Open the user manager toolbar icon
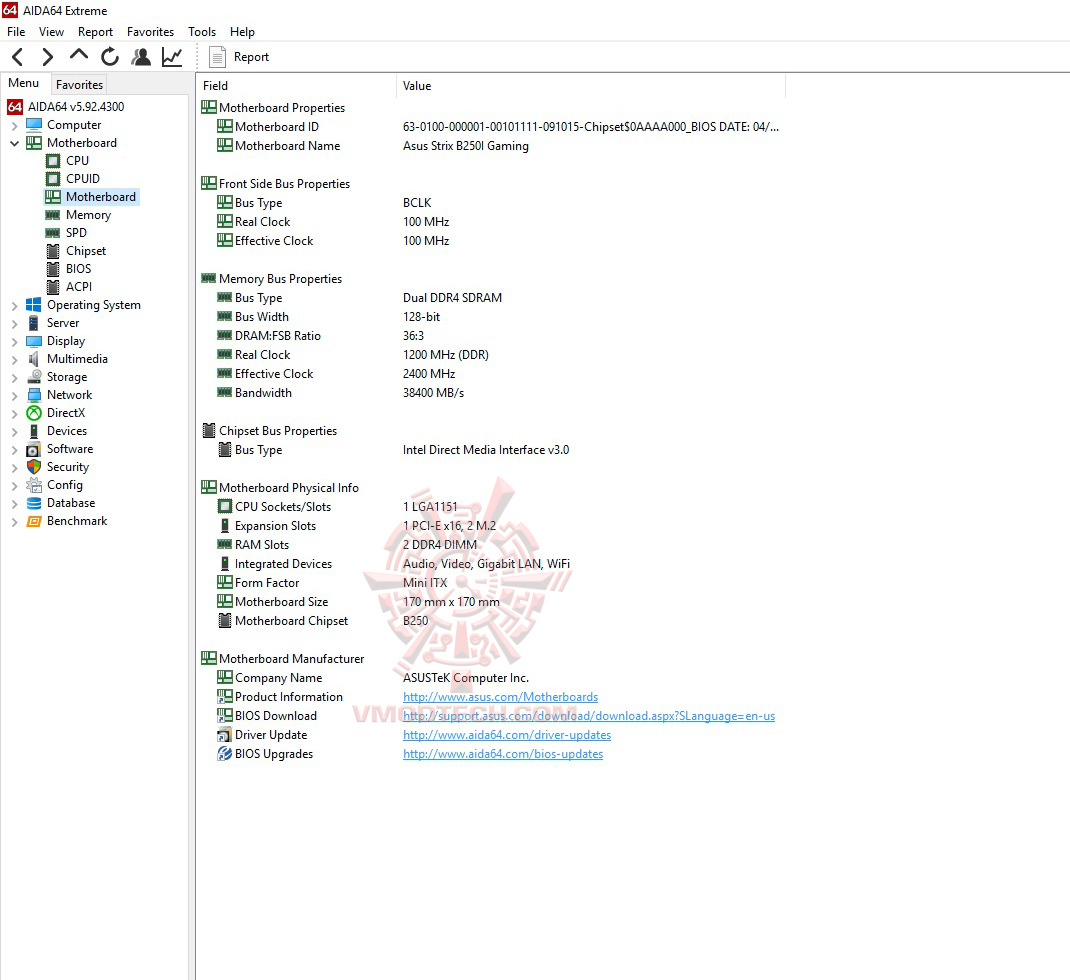Image resolution: width=1070 pixels, height=980 pixels. [x=141, y=57]
